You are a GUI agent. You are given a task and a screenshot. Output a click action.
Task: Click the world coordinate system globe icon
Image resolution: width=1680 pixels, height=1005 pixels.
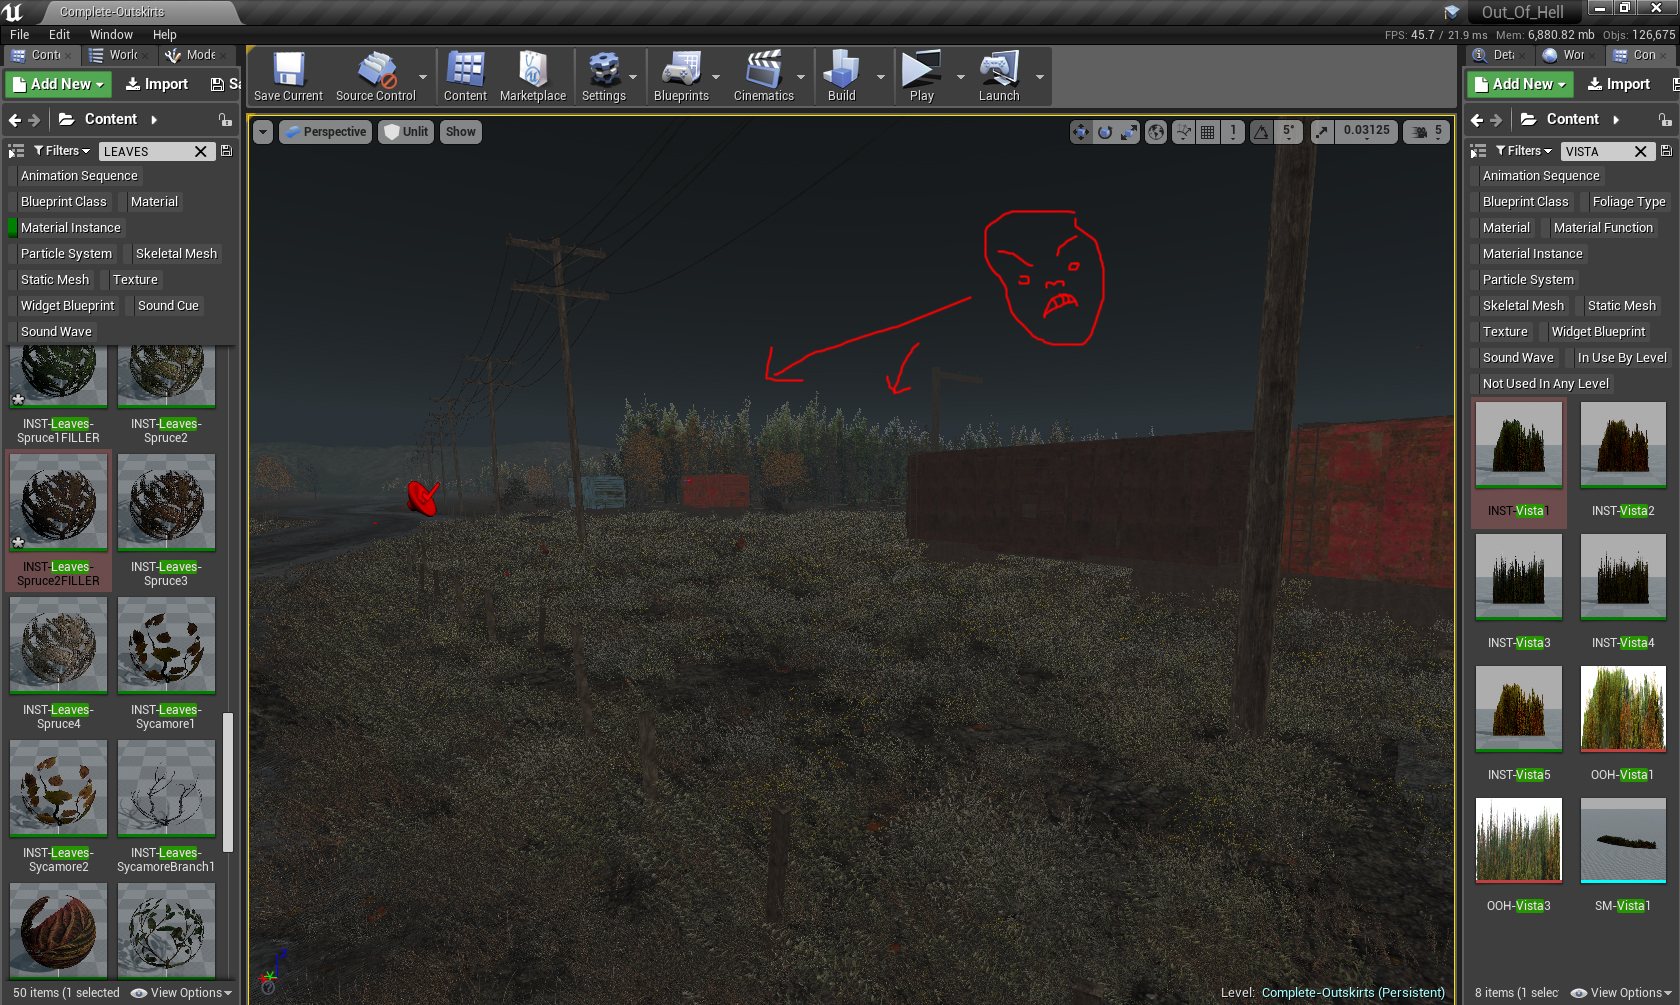[x=1156, y=132]
